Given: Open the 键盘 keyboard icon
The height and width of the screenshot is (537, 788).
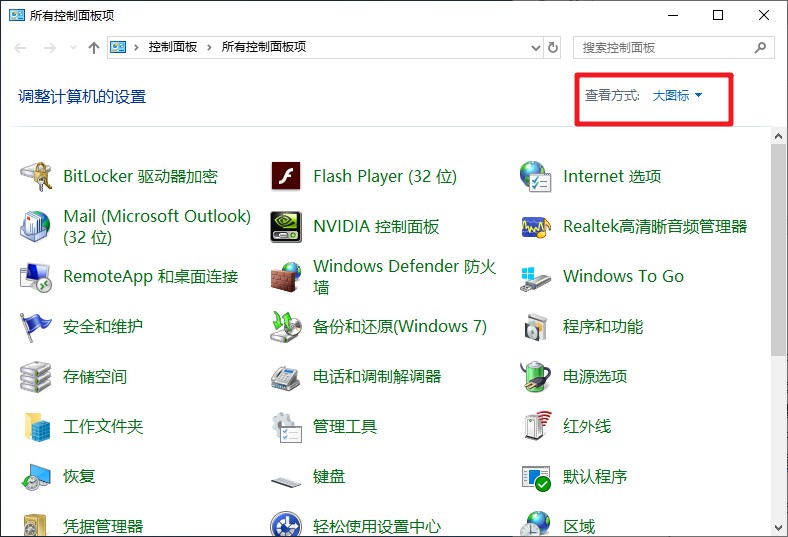Looking at the screenshot, I should coord(285,482).
